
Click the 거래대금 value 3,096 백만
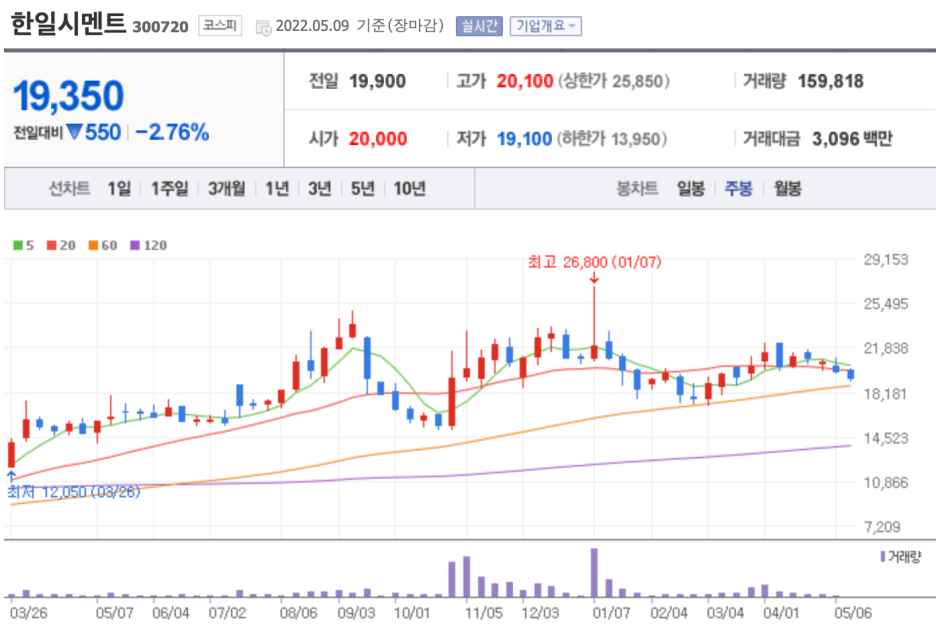[852, 139]
